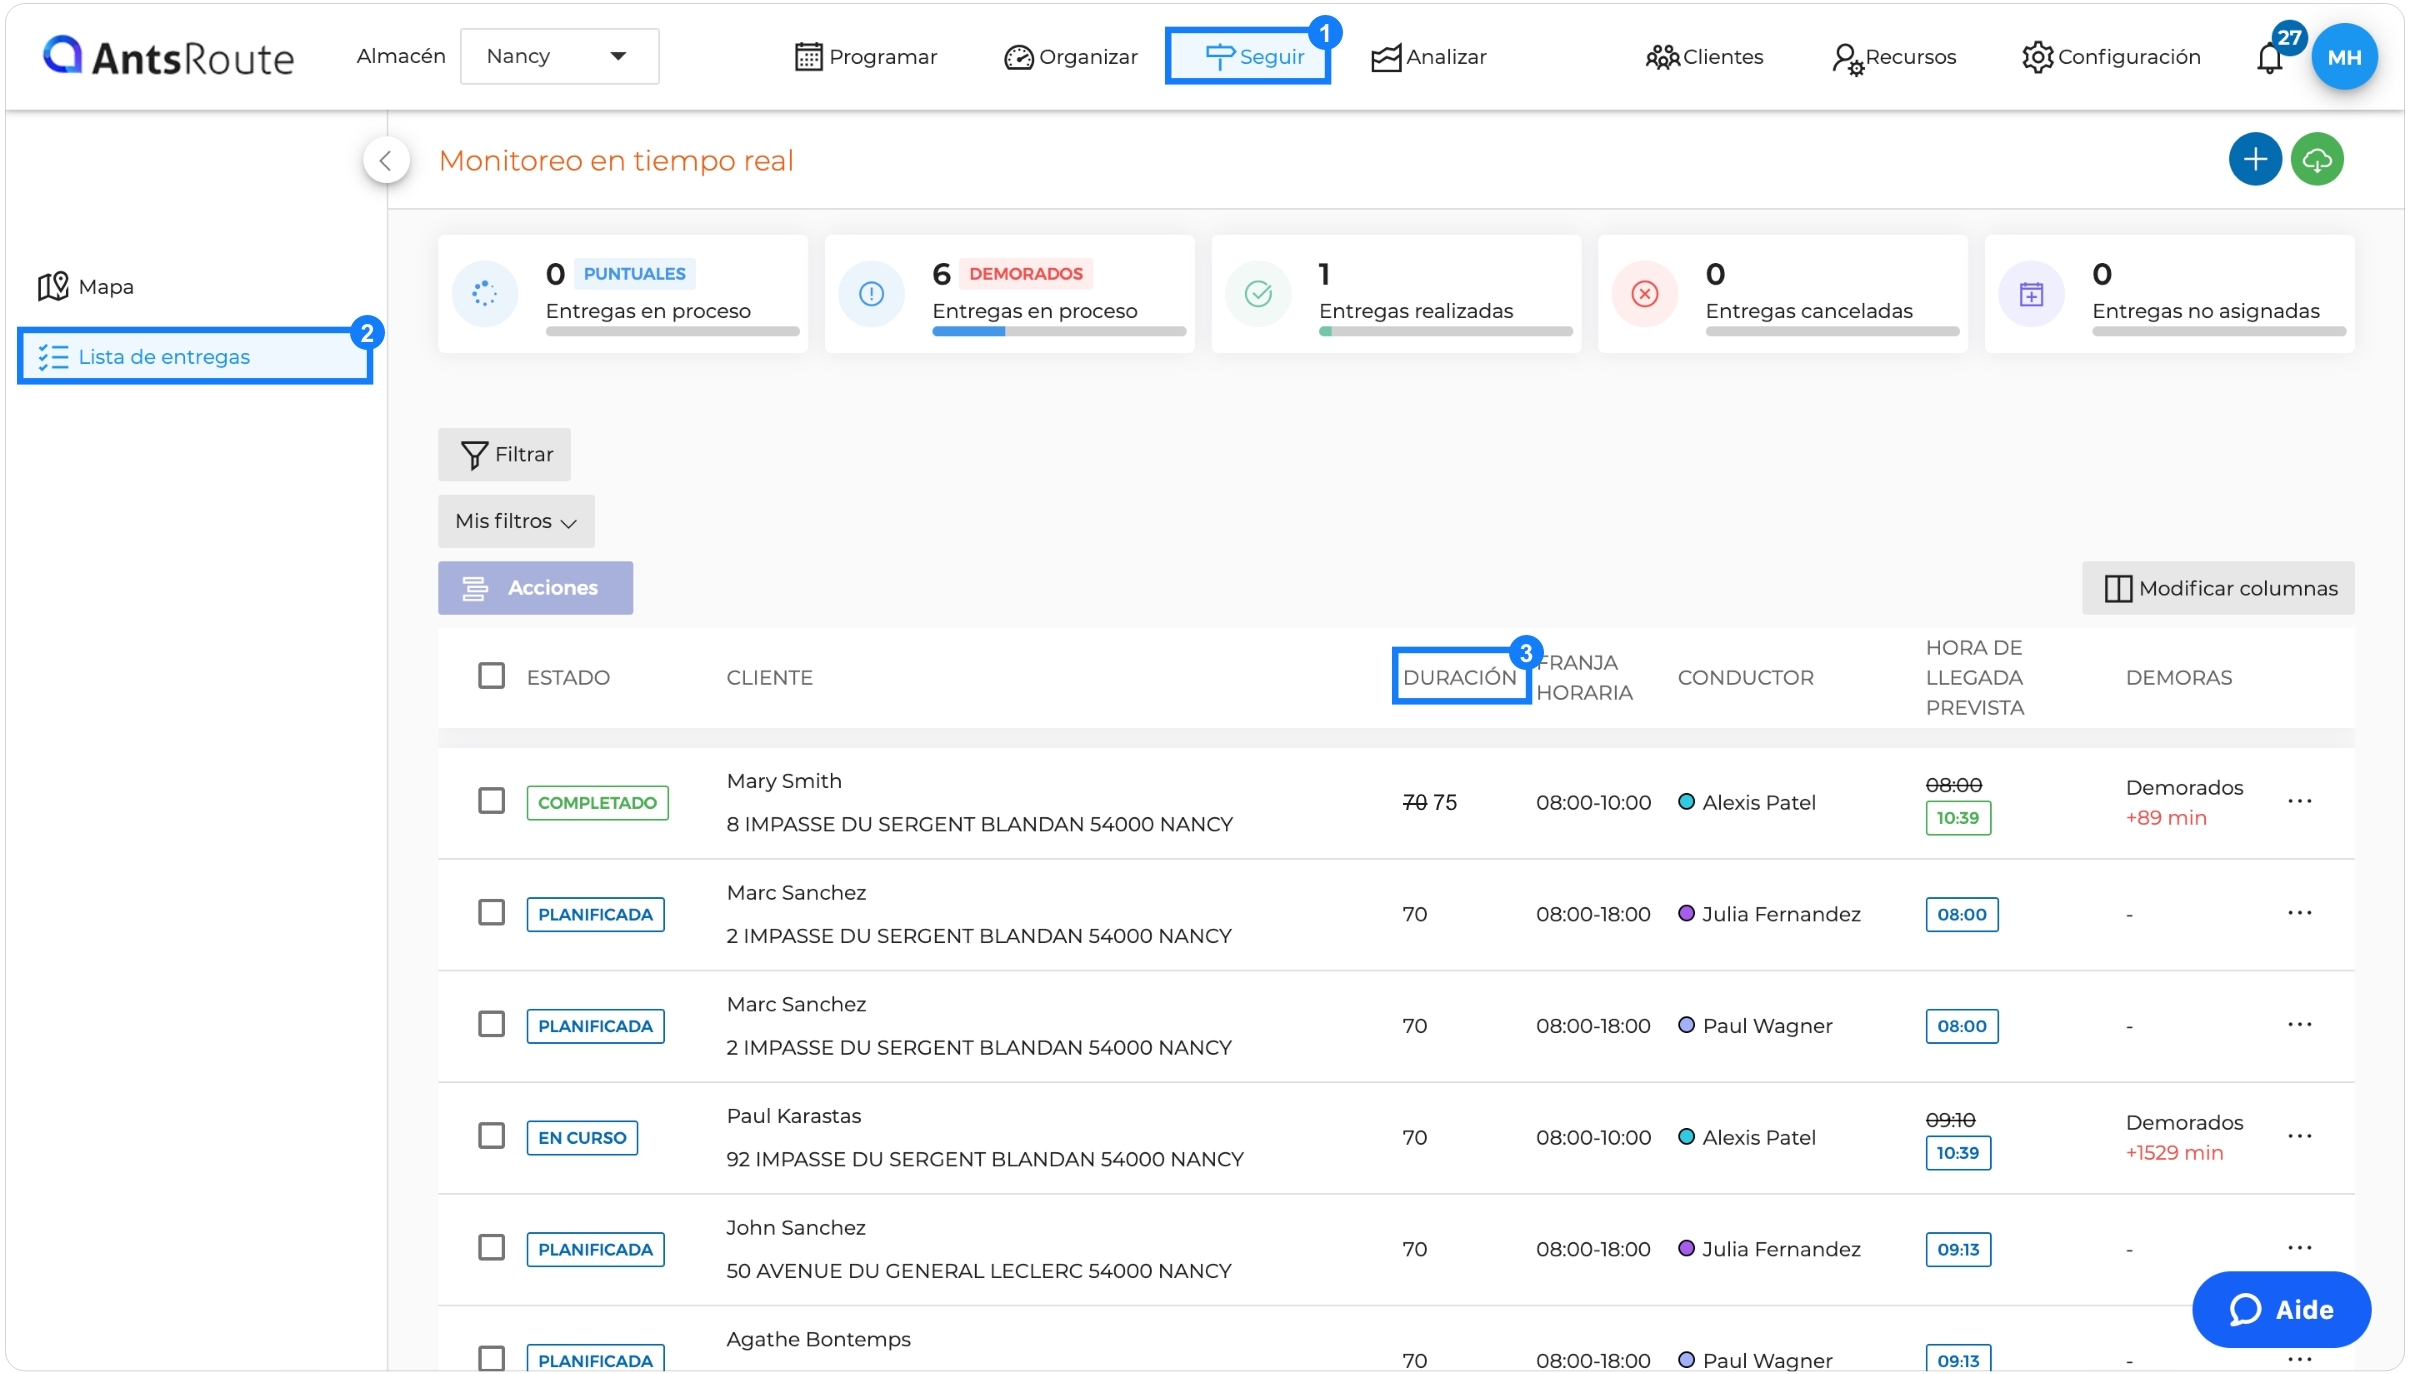Image resolution: width=2409 pixels, height=1374 pixels.
Task: Click the Demorados progress bar
Action: [1059, 331]
